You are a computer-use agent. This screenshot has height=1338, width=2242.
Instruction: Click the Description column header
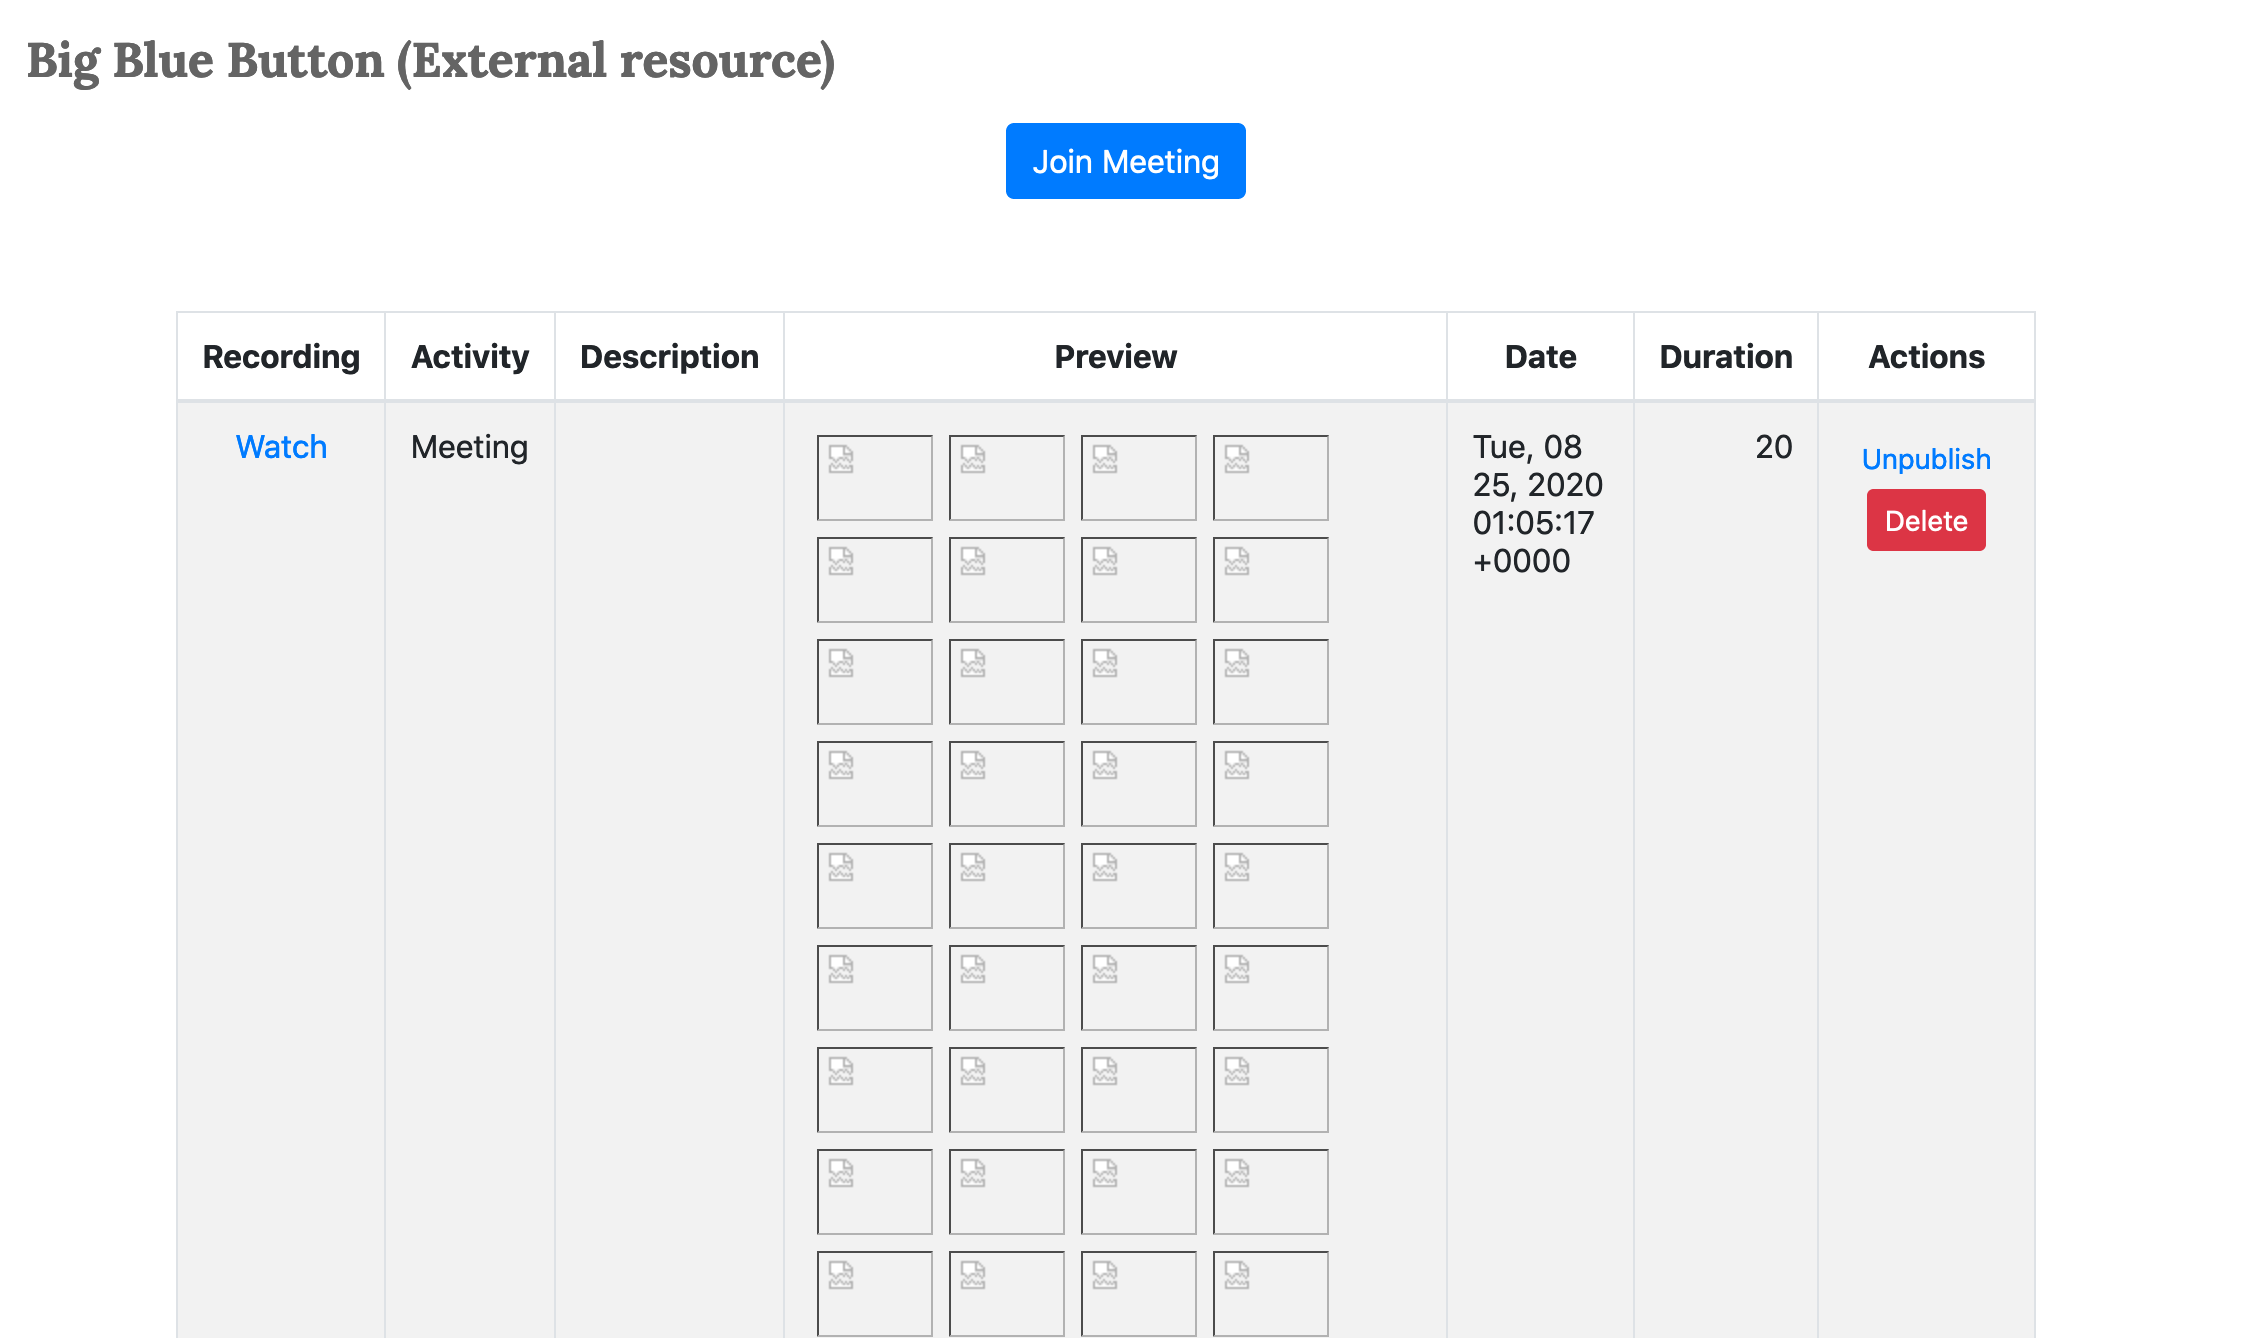point(669,356)
